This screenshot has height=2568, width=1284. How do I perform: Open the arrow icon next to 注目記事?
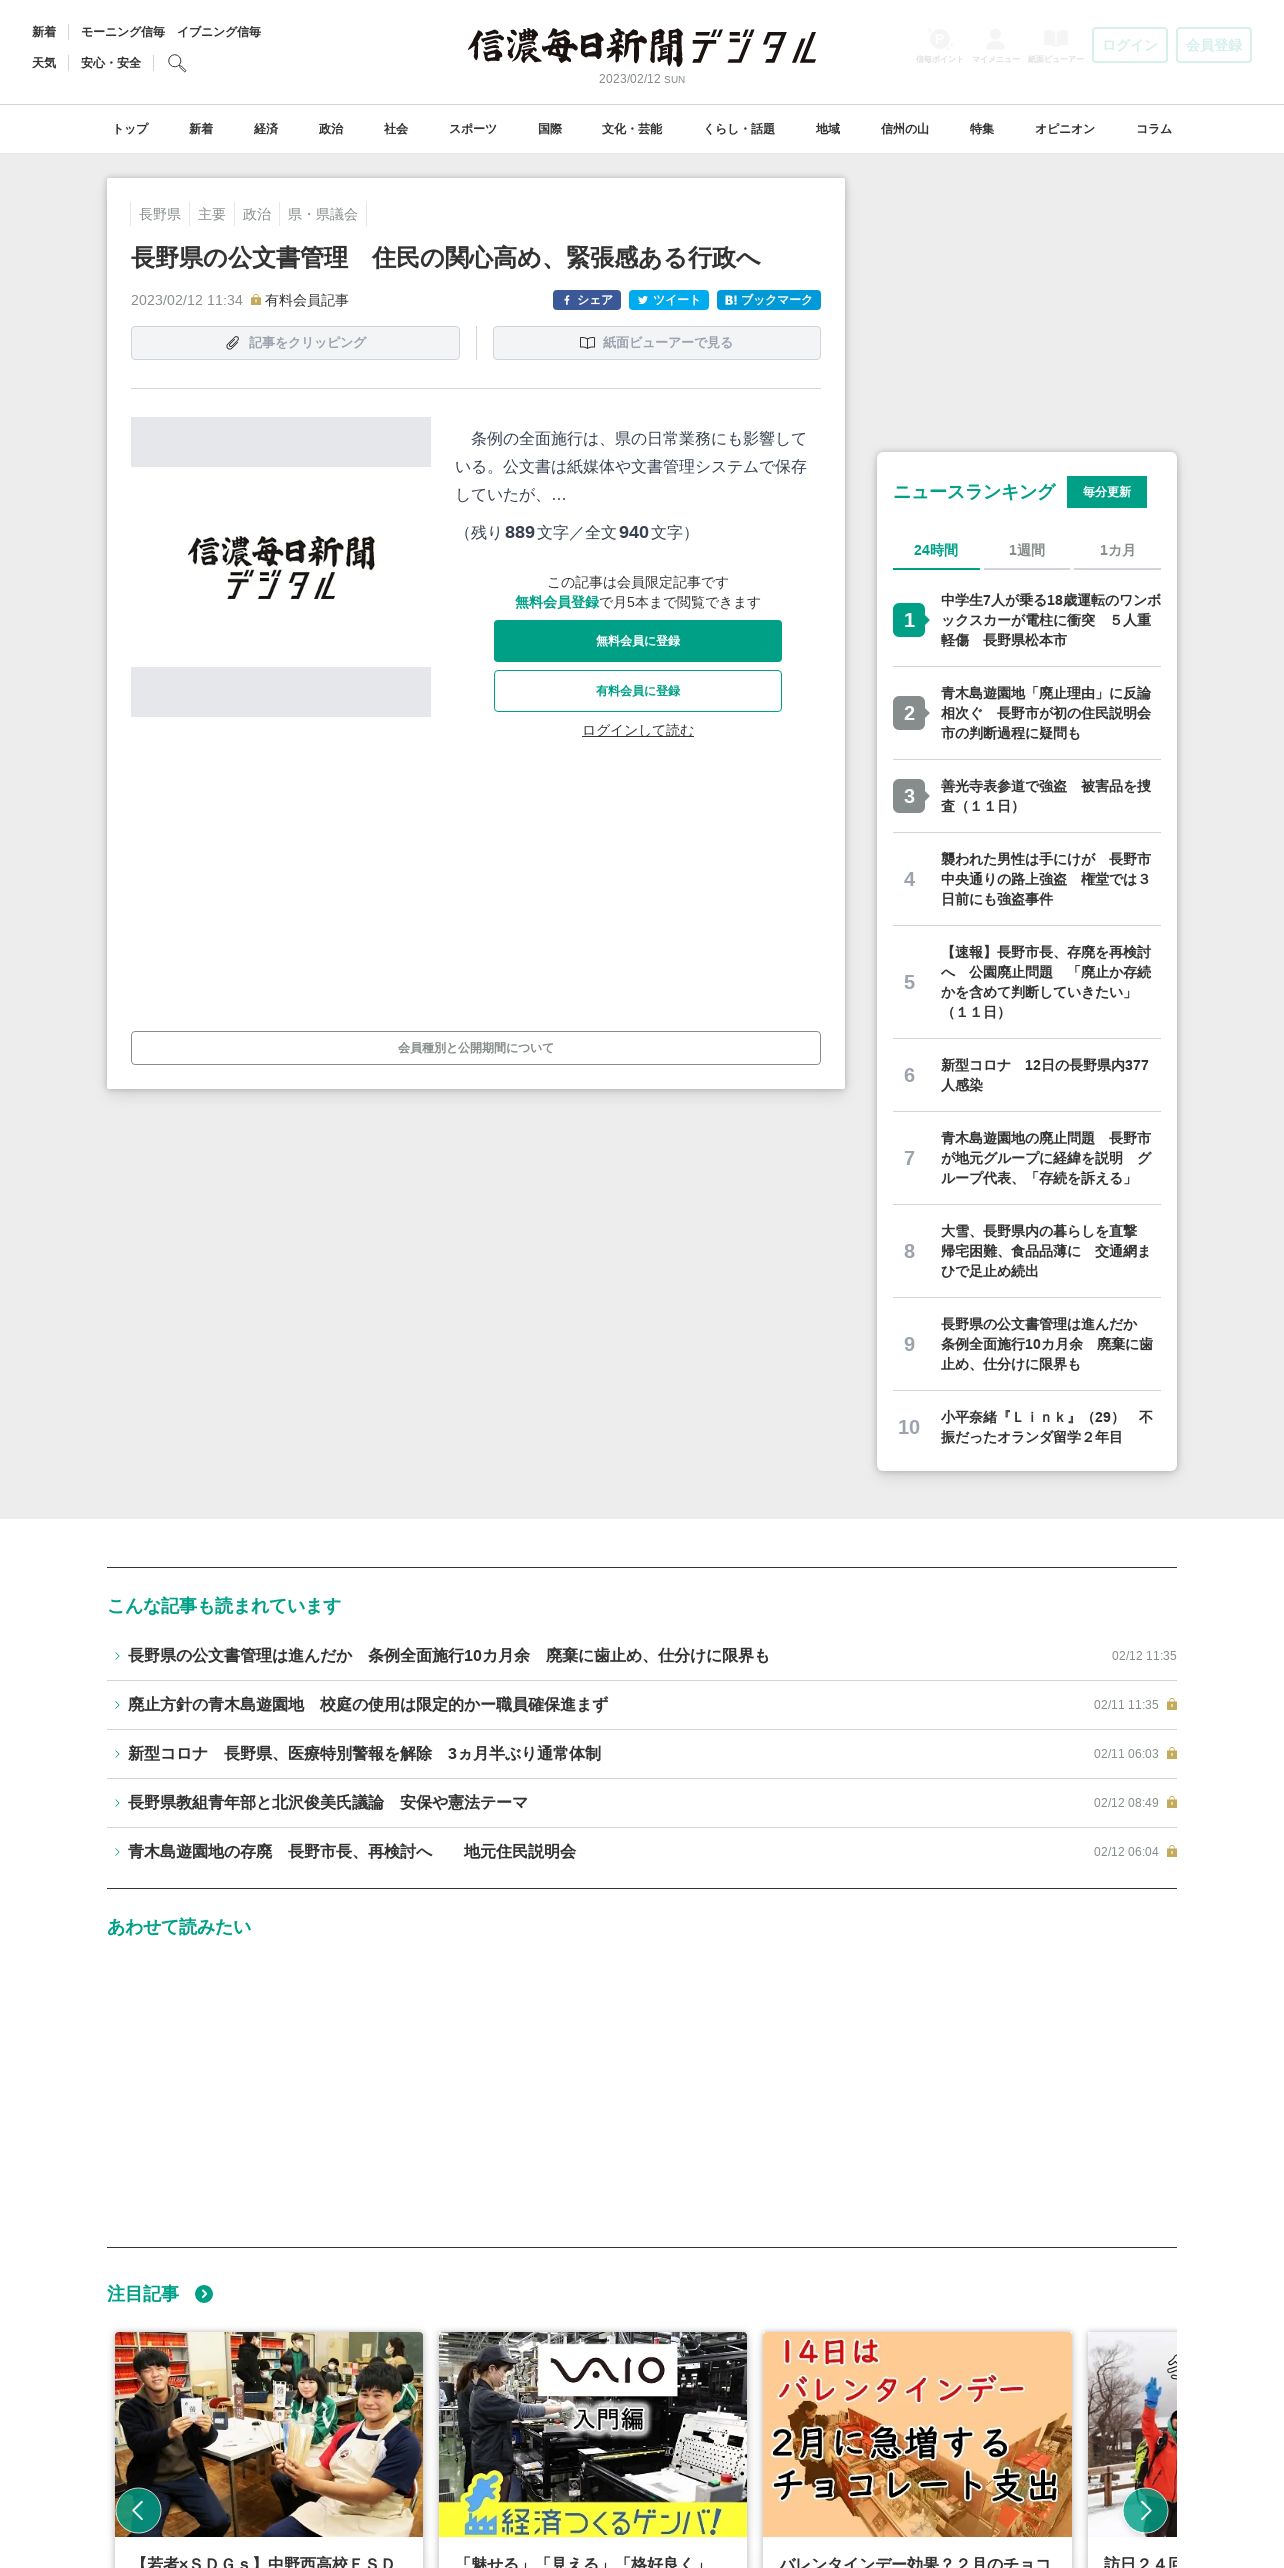pos(204,2294)
